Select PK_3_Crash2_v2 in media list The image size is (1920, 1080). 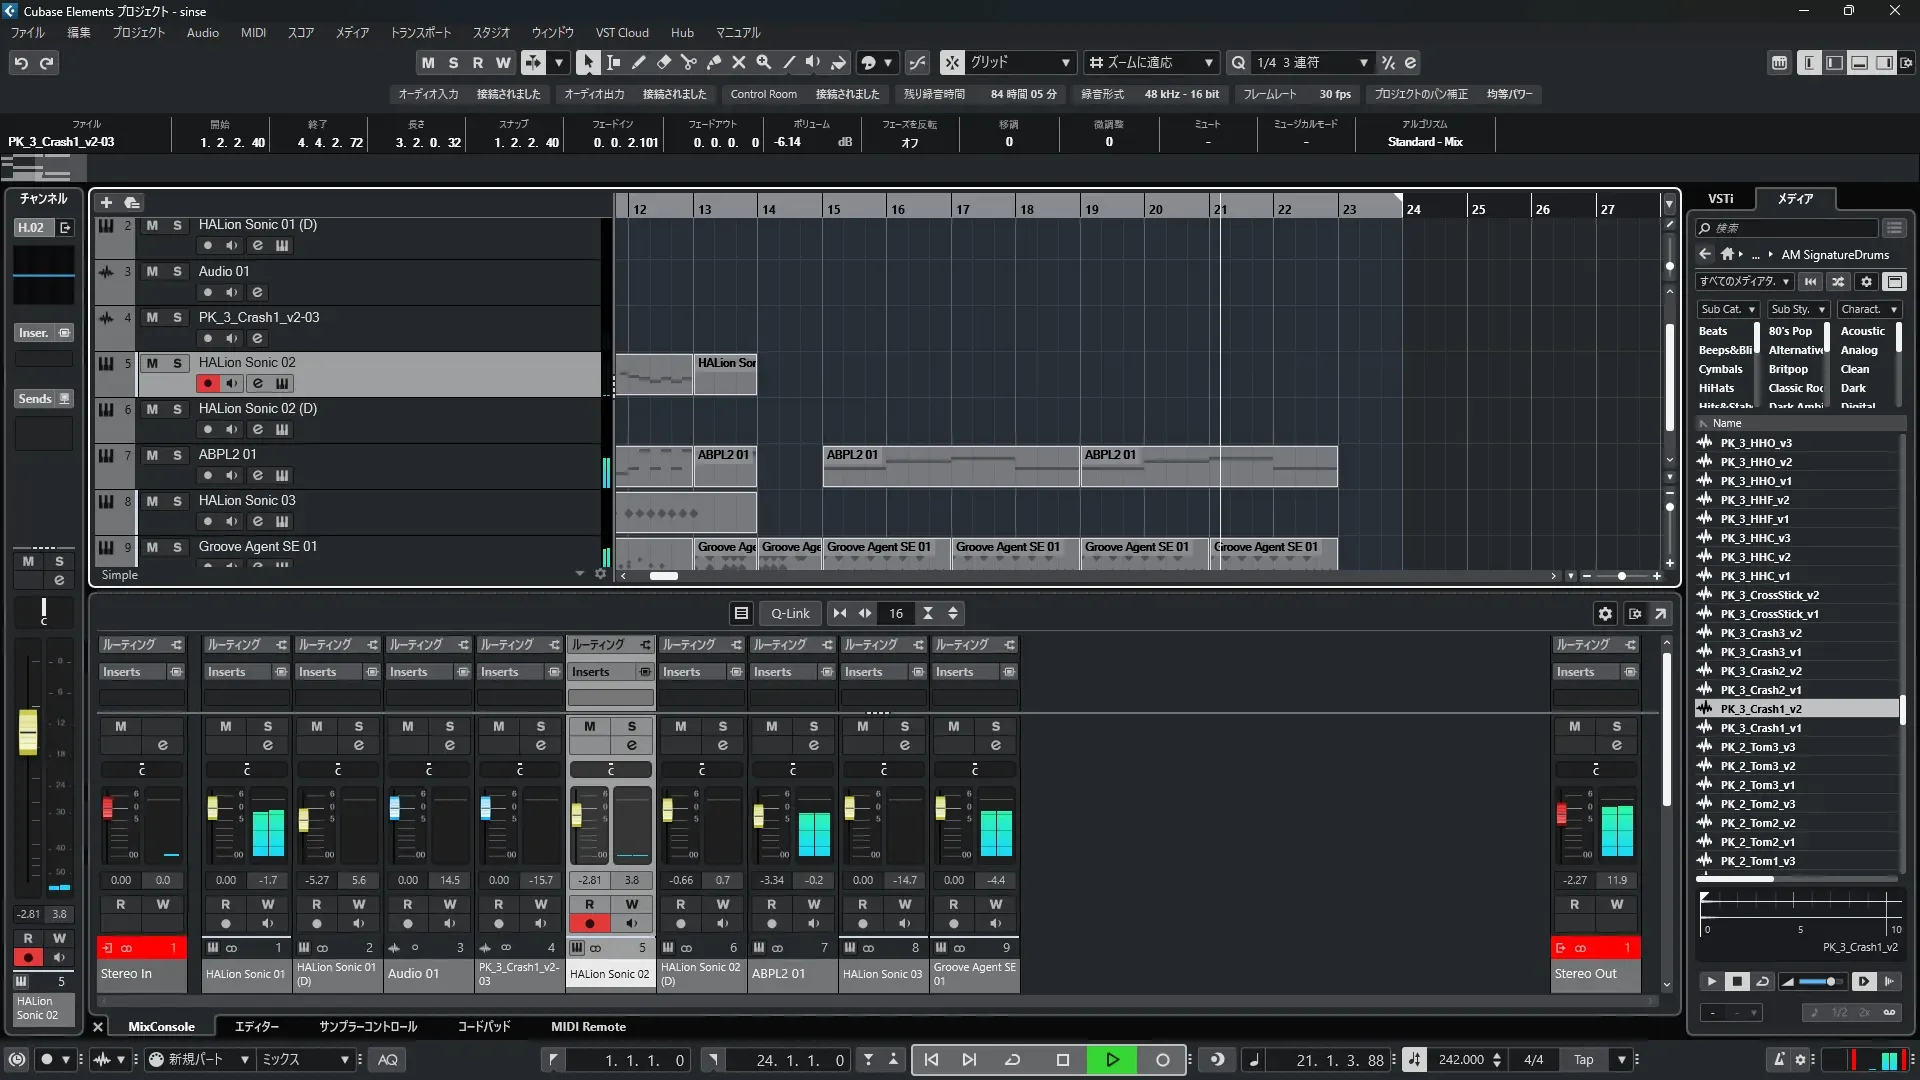(1760, 671)
